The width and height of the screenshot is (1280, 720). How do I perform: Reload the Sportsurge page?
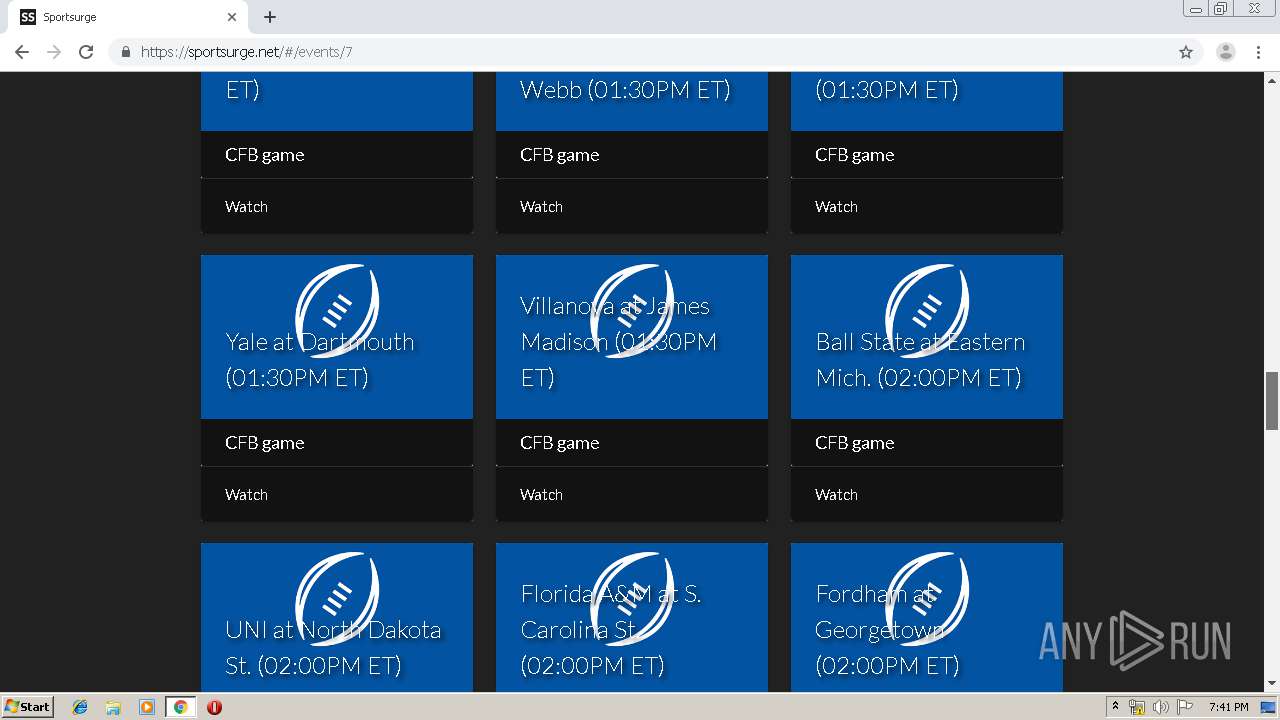coord(86,52)
